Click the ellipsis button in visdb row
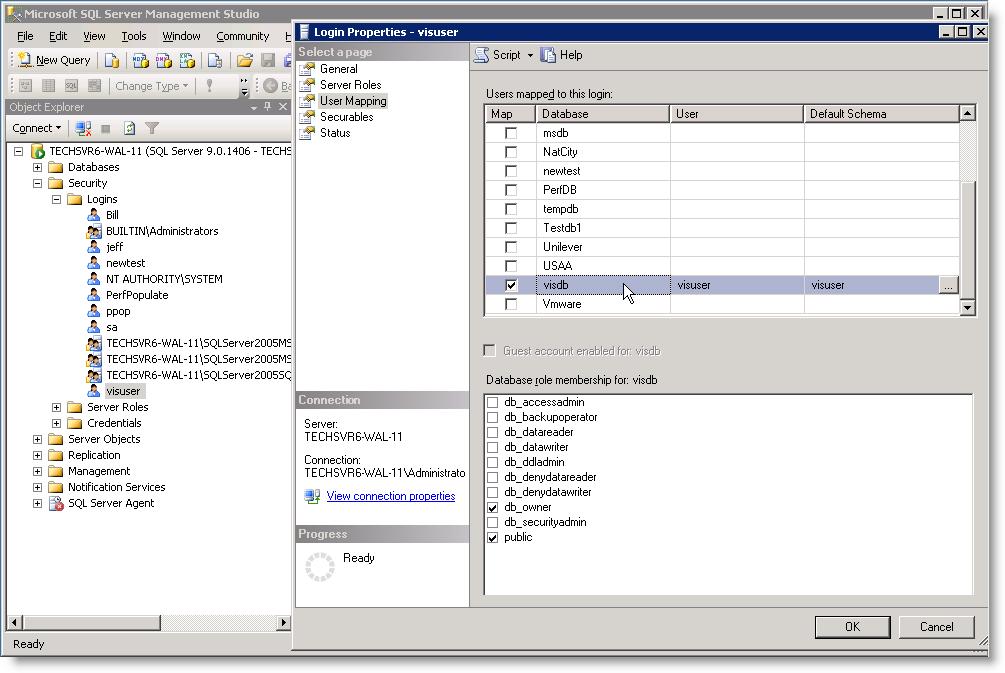The width and height of the screenshot is (1005, 673). [948, 285]
